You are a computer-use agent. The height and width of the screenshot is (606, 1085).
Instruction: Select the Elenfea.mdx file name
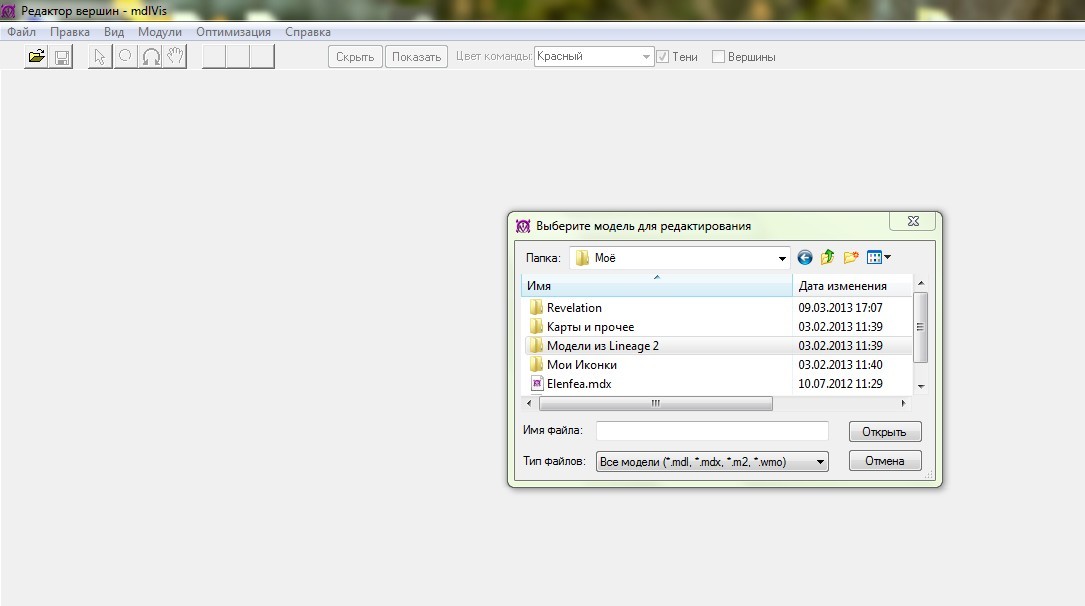pos(579,383)
